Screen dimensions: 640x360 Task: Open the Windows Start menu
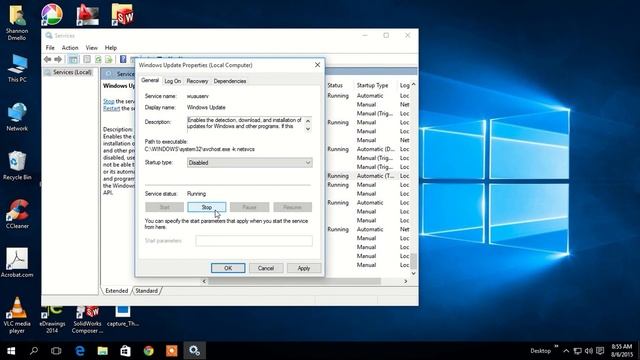point(11,351)
